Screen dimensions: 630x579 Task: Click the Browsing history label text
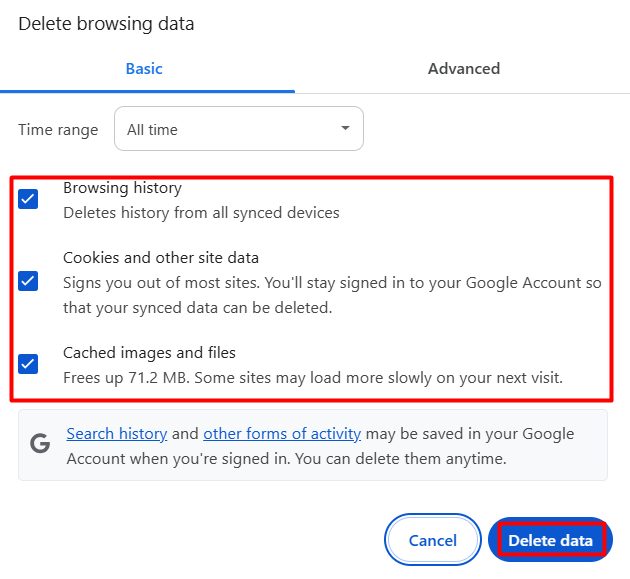point(123,188)
